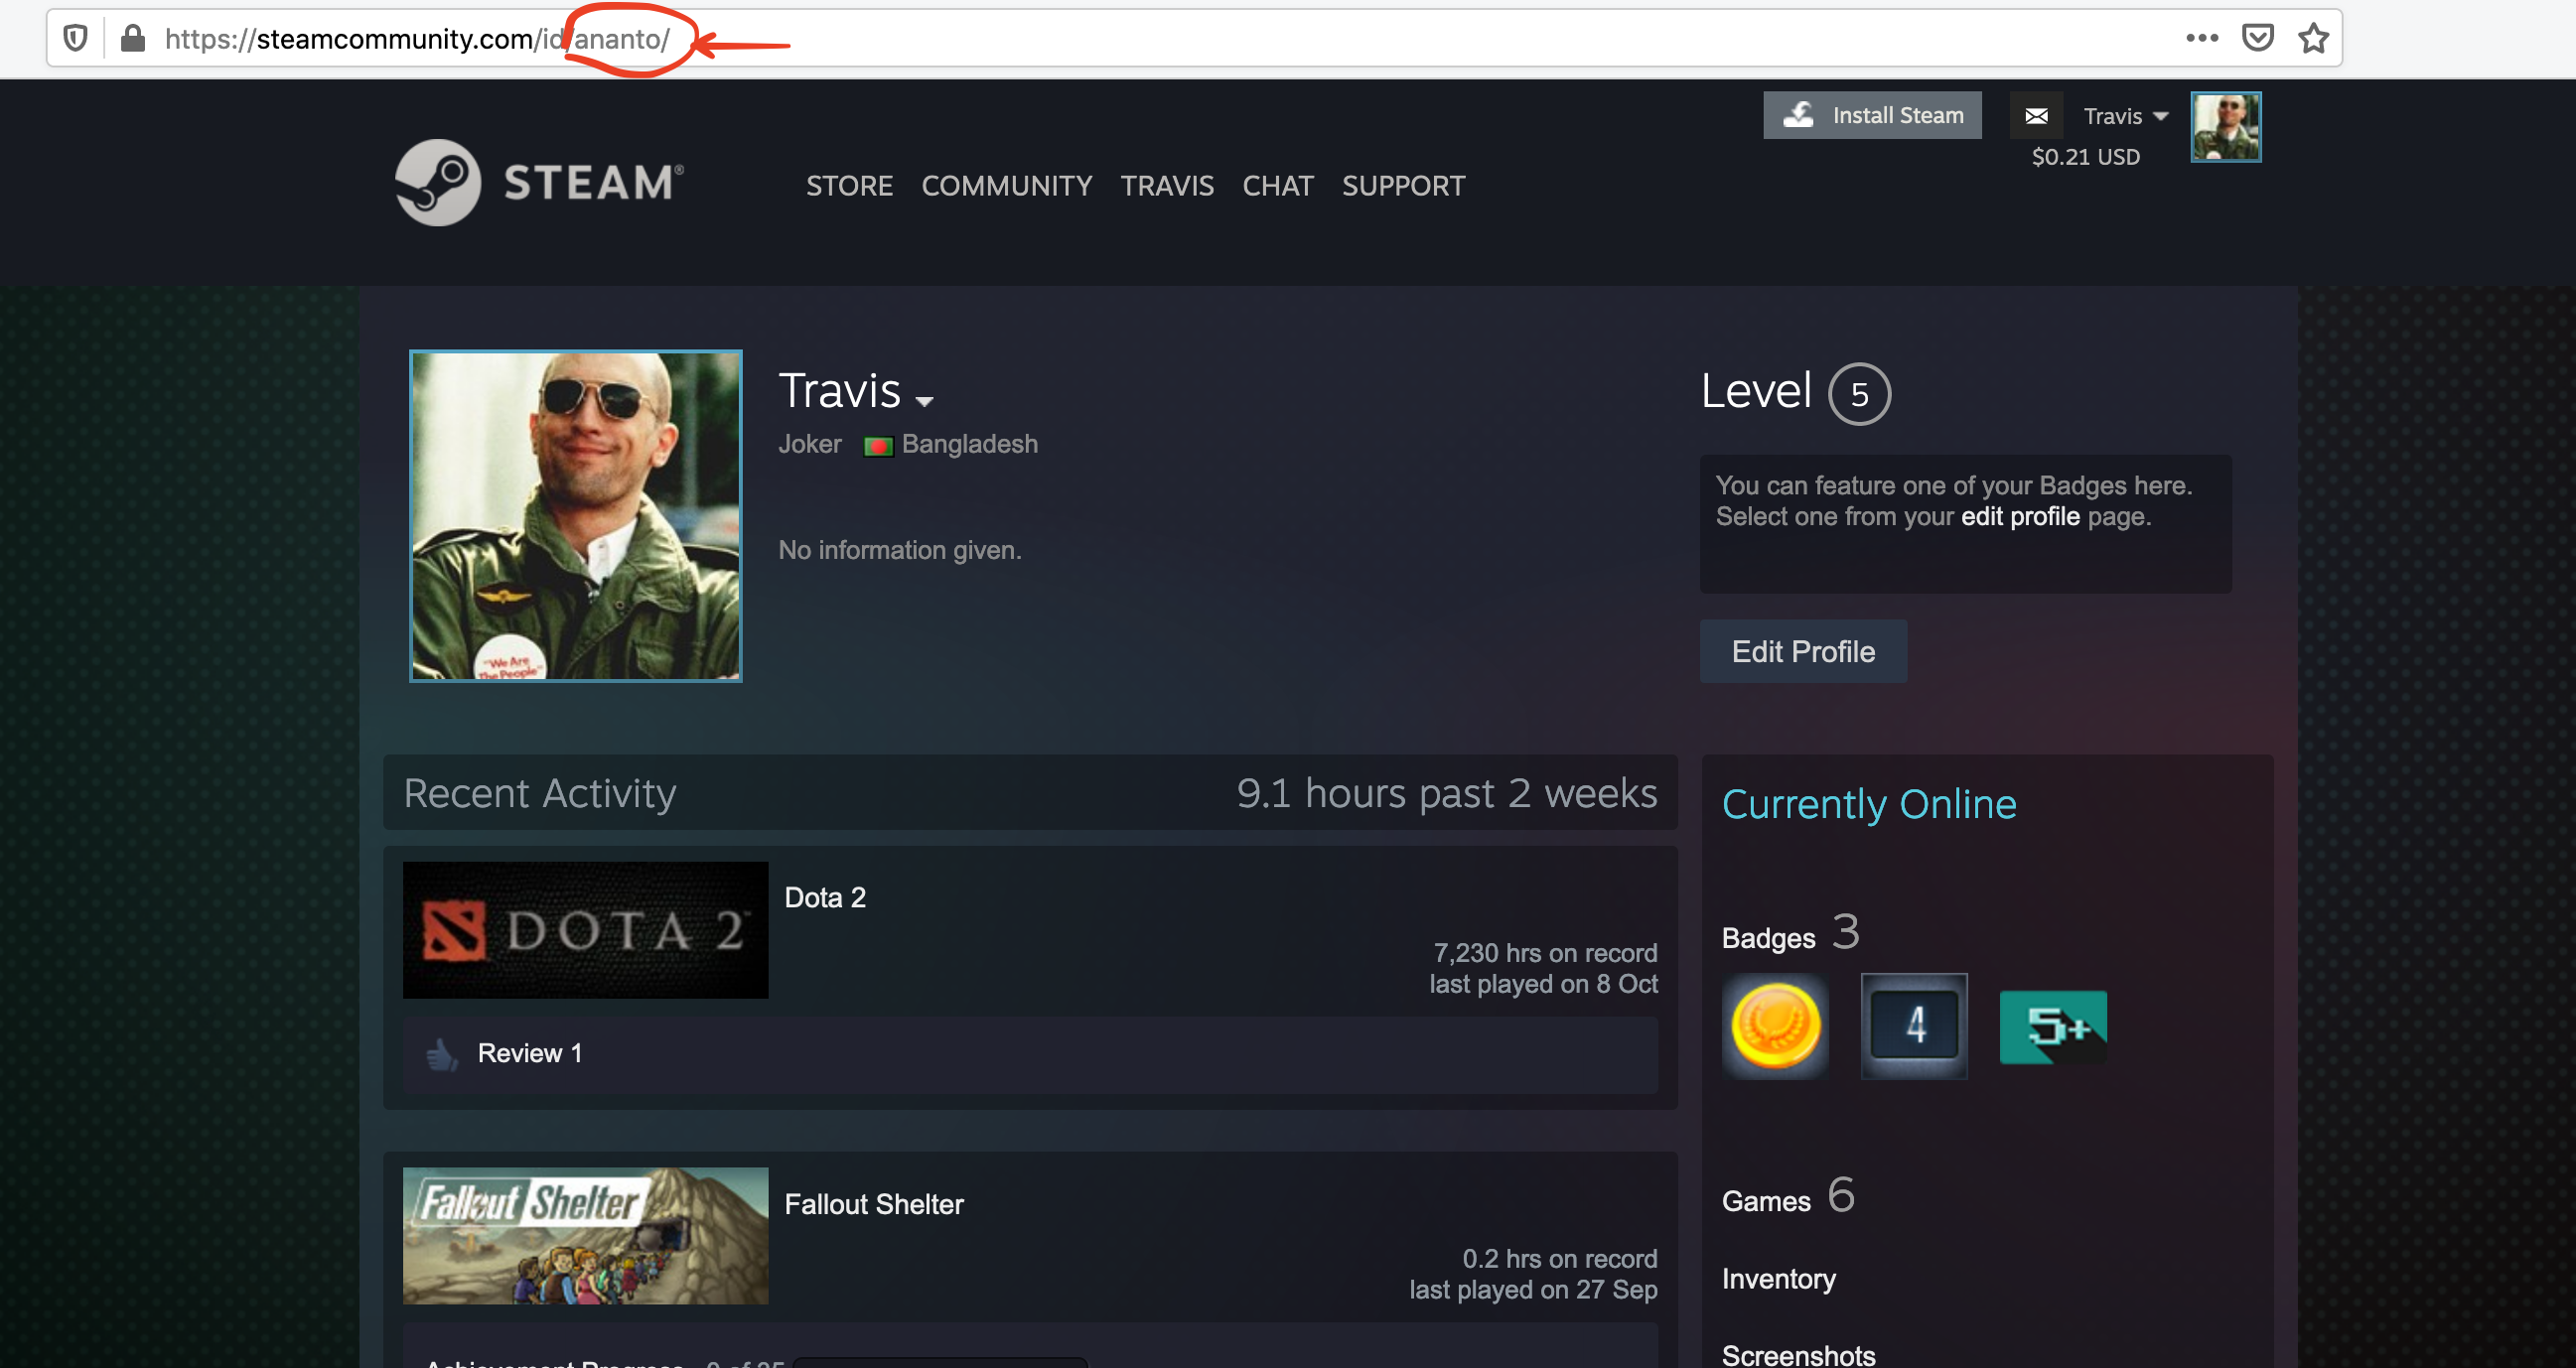The image size is (2576, 1368).
Task: Click the Pocket save icon
Action: 2257,39
